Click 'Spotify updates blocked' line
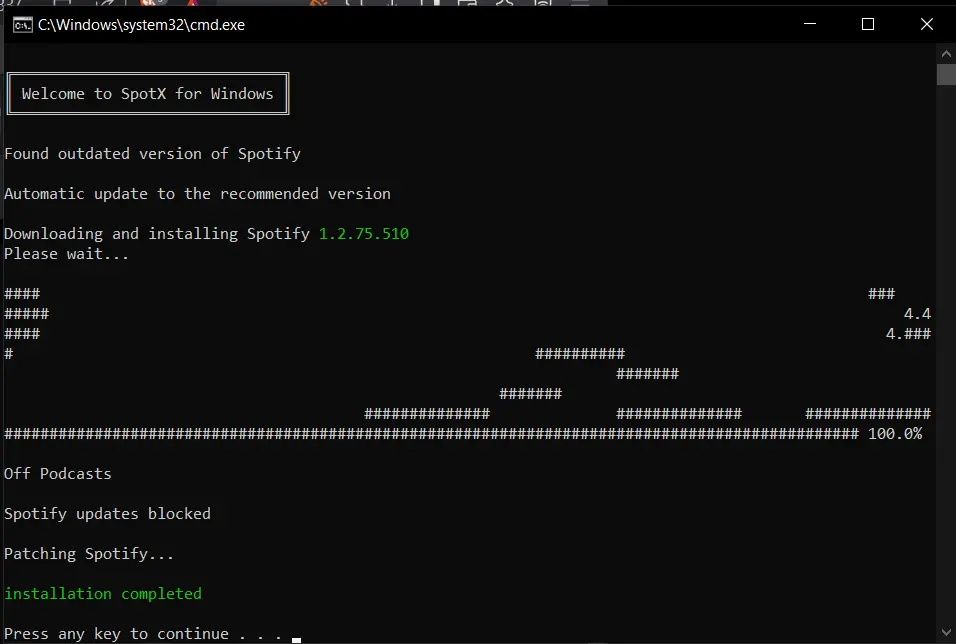The image size is (956, 644). click(107, 513)
